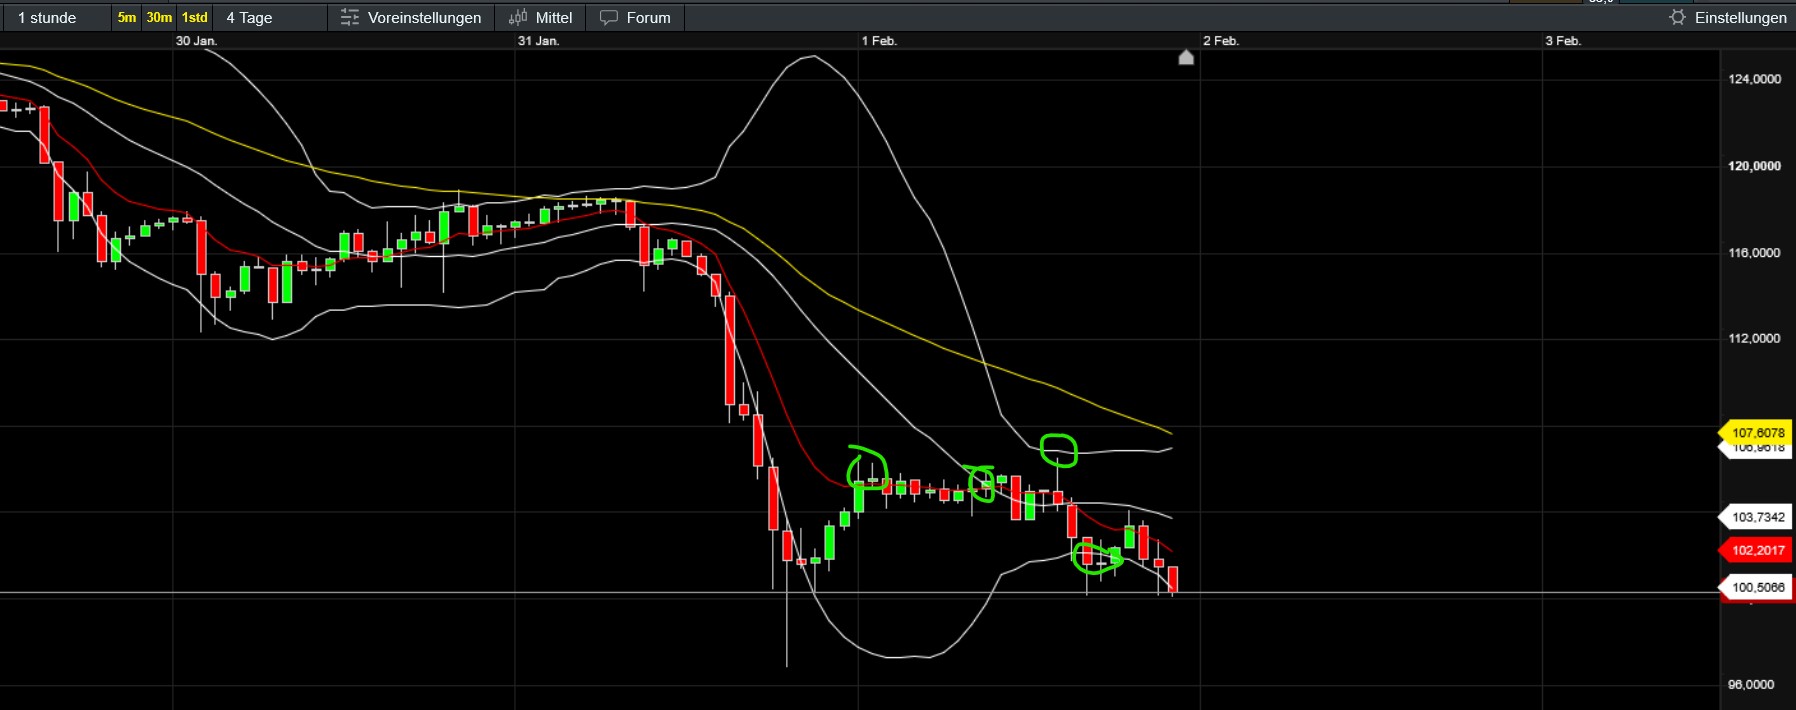Click the yellow 107,6078 price label

(x=1757, y=432)
